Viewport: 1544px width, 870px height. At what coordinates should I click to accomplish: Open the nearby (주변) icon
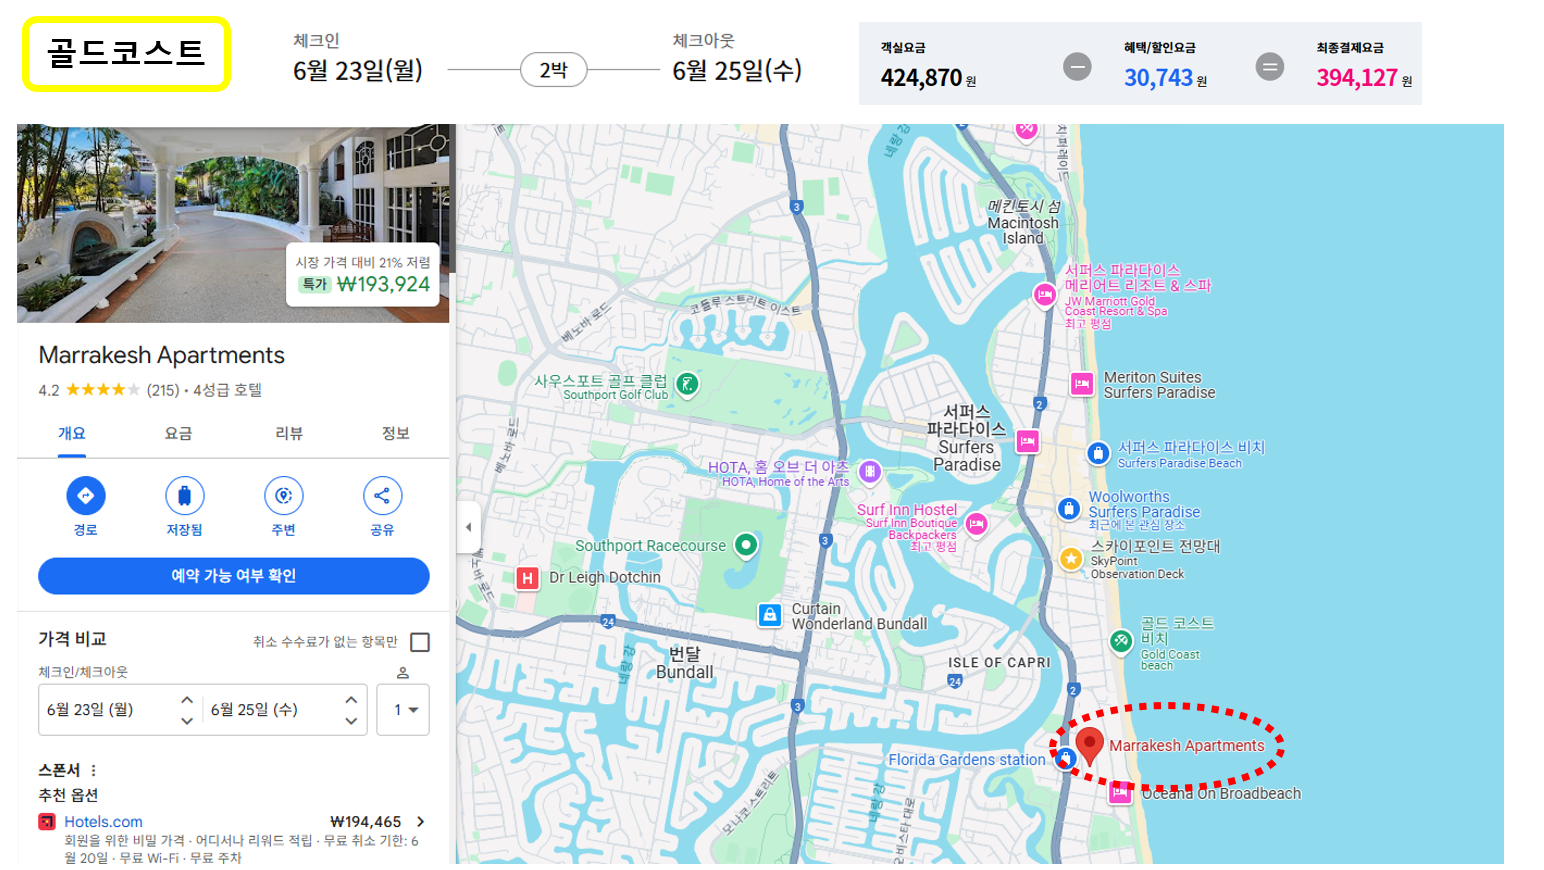[x=284, y=495]
